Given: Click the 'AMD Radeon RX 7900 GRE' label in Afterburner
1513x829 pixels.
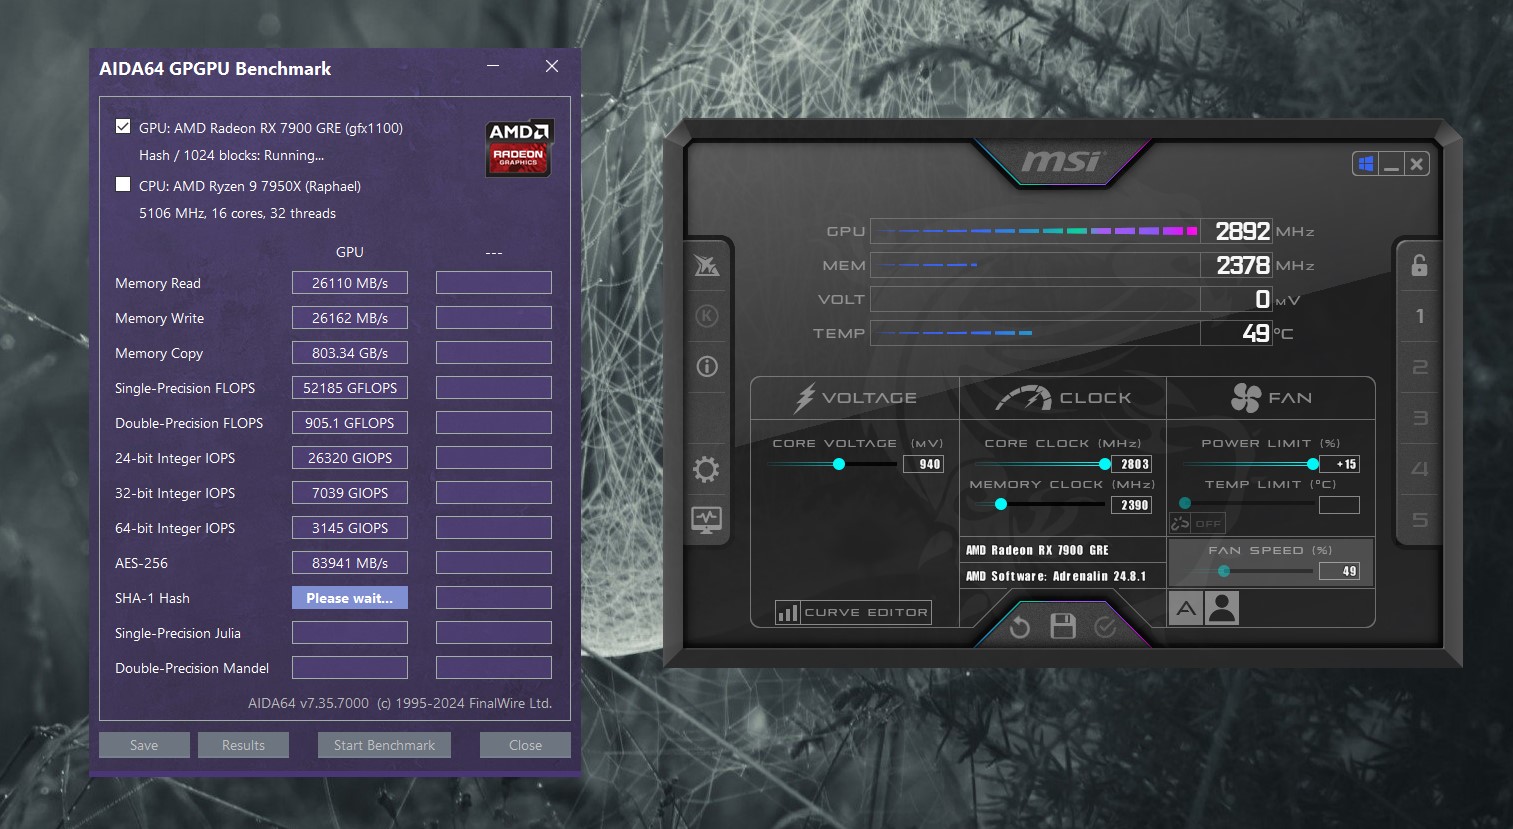Looking at the screenshot, I should [1037, 550].
